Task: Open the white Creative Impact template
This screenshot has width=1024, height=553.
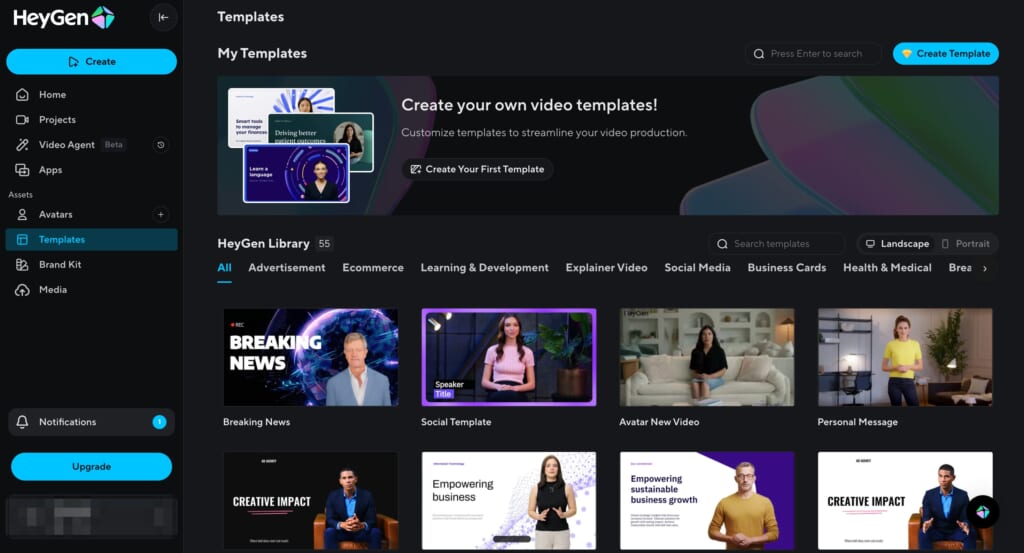Action: [905, 501]
